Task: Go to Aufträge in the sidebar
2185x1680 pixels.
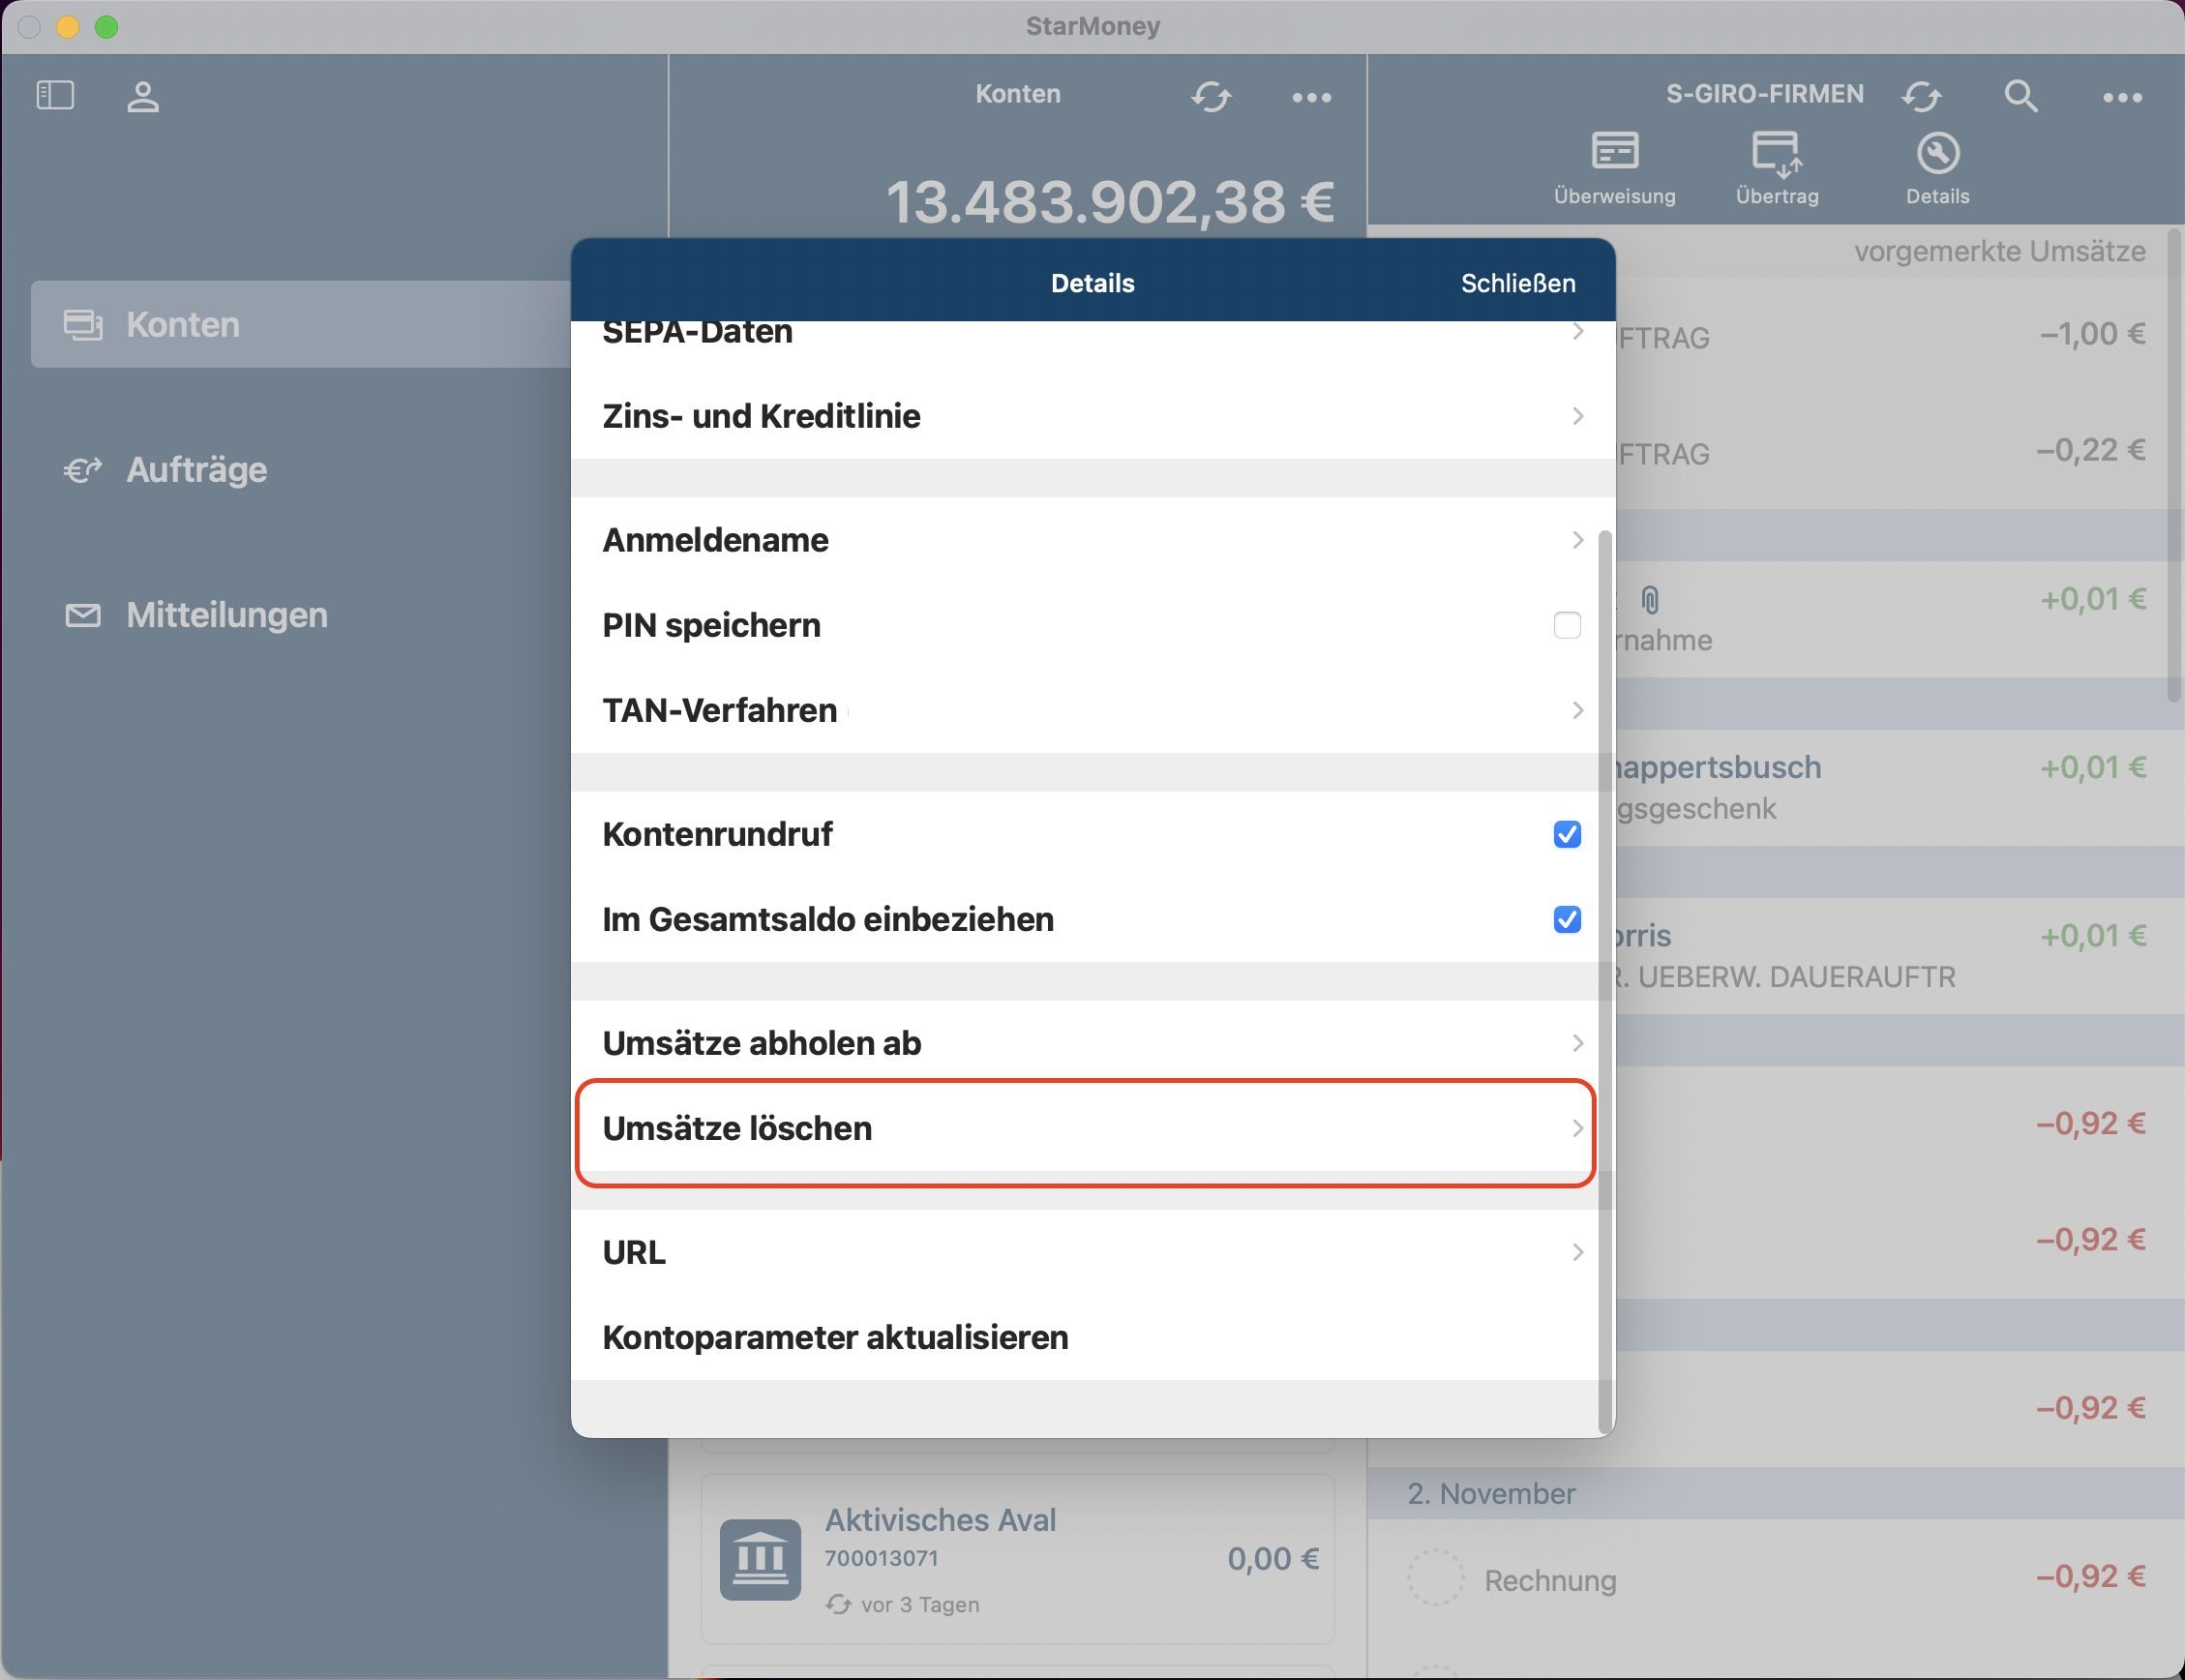Action: point(196,470)
